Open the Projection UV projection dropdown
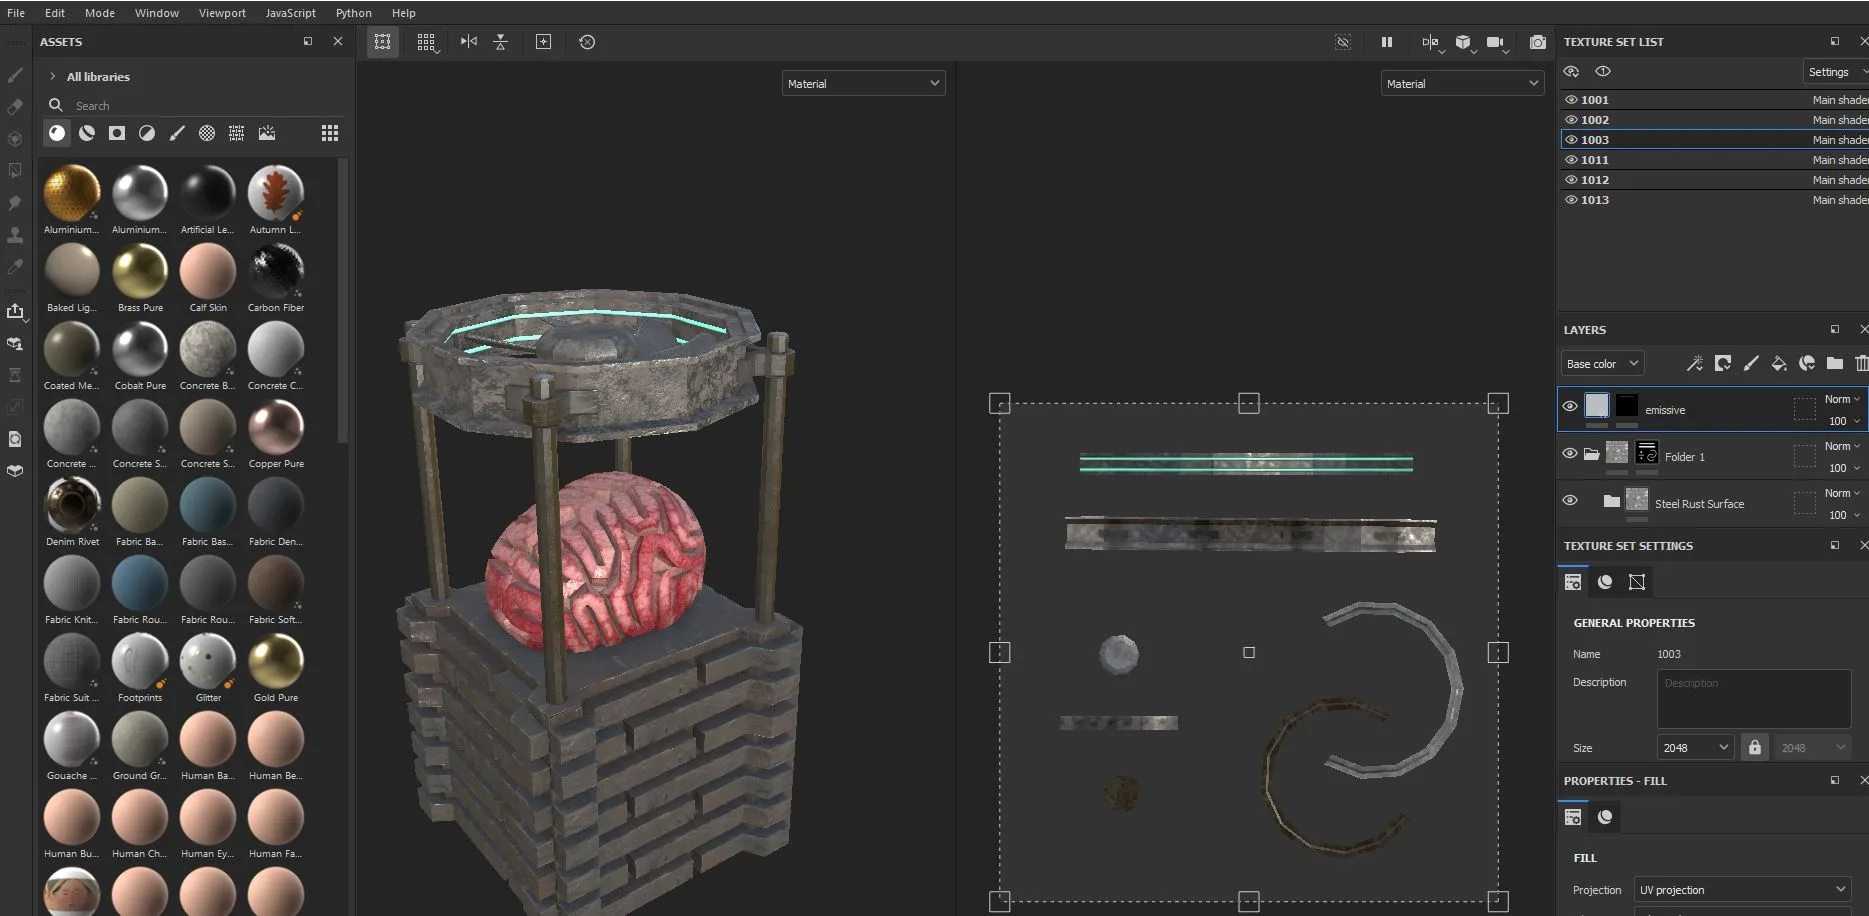Screen dimensions: 1869x916 point(1742,890)
